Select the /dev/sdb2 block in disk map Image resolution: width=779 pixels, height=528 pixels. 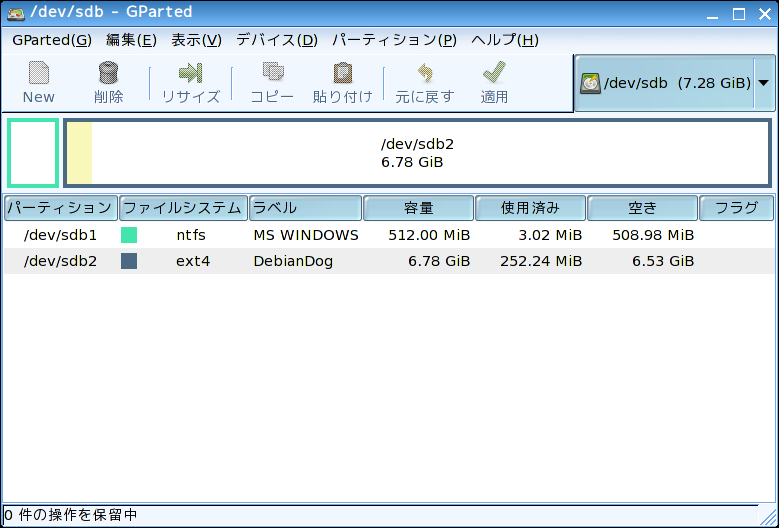417,153
